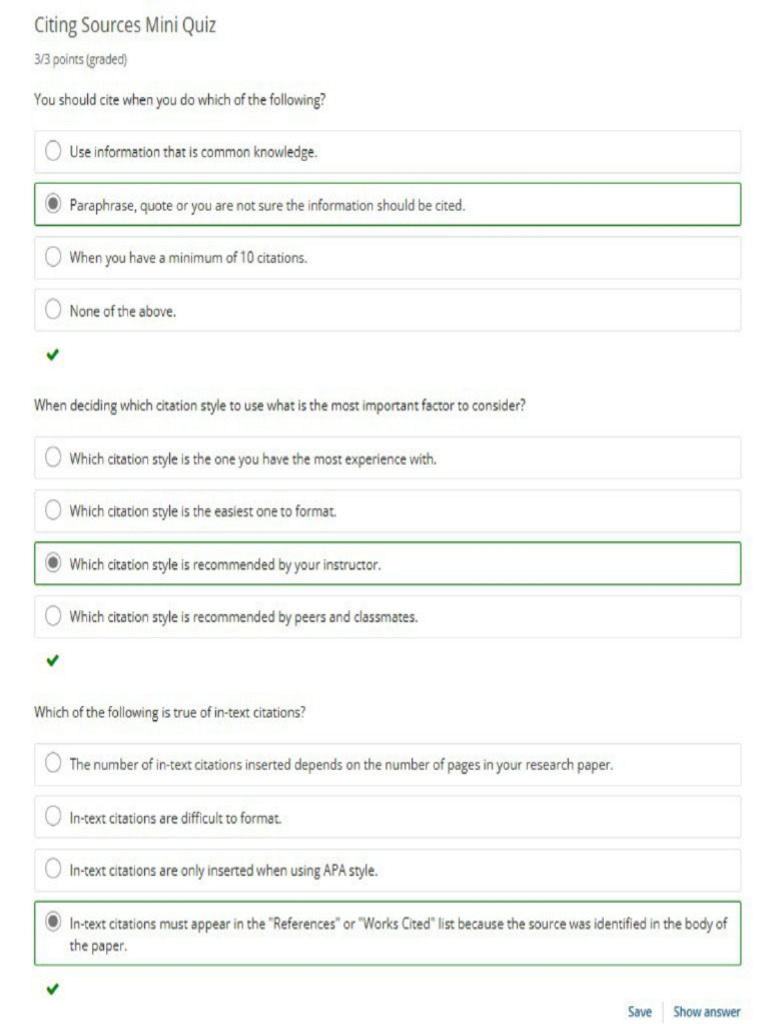This screenshot has height=1024, width=768.
Task: Select "None of the above" radio button
Action: (54, 311)
